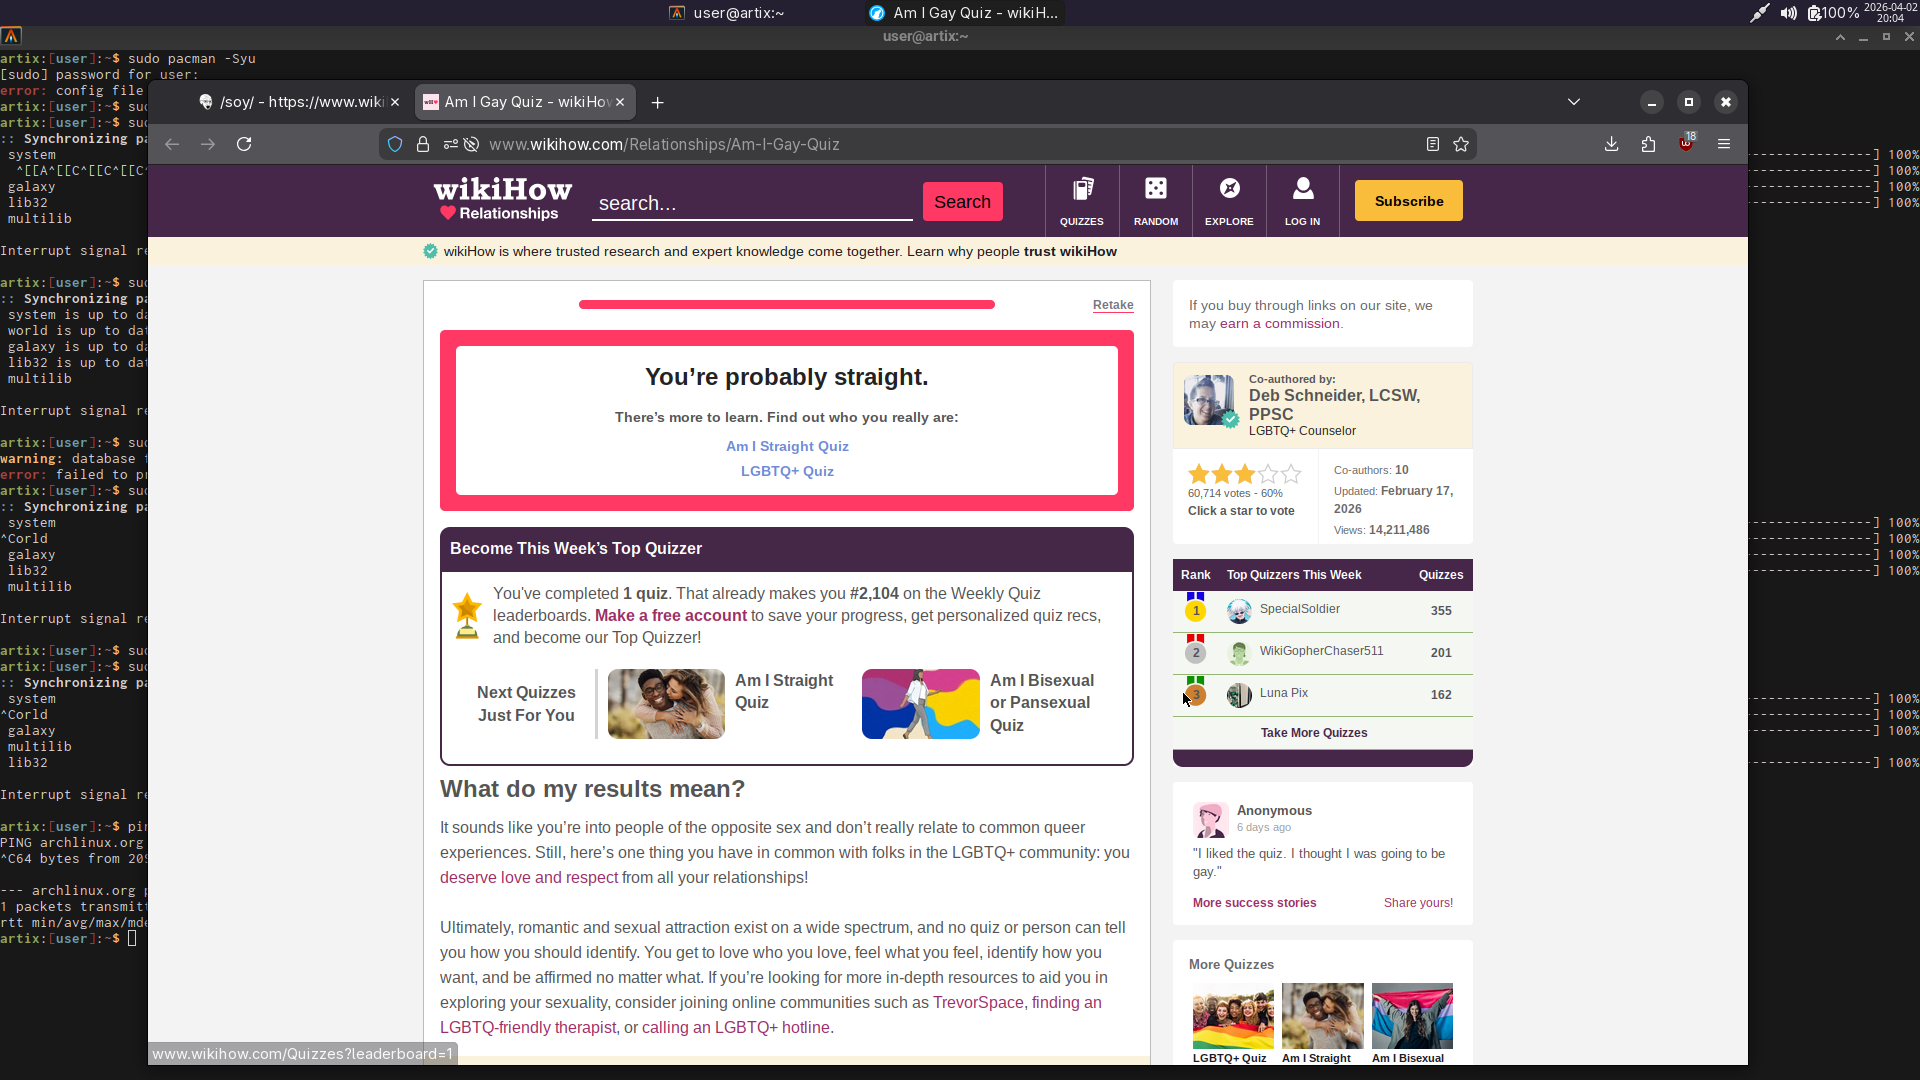
Task: Expand the list all tabs chevron
Action: [x=1573, y=102]
